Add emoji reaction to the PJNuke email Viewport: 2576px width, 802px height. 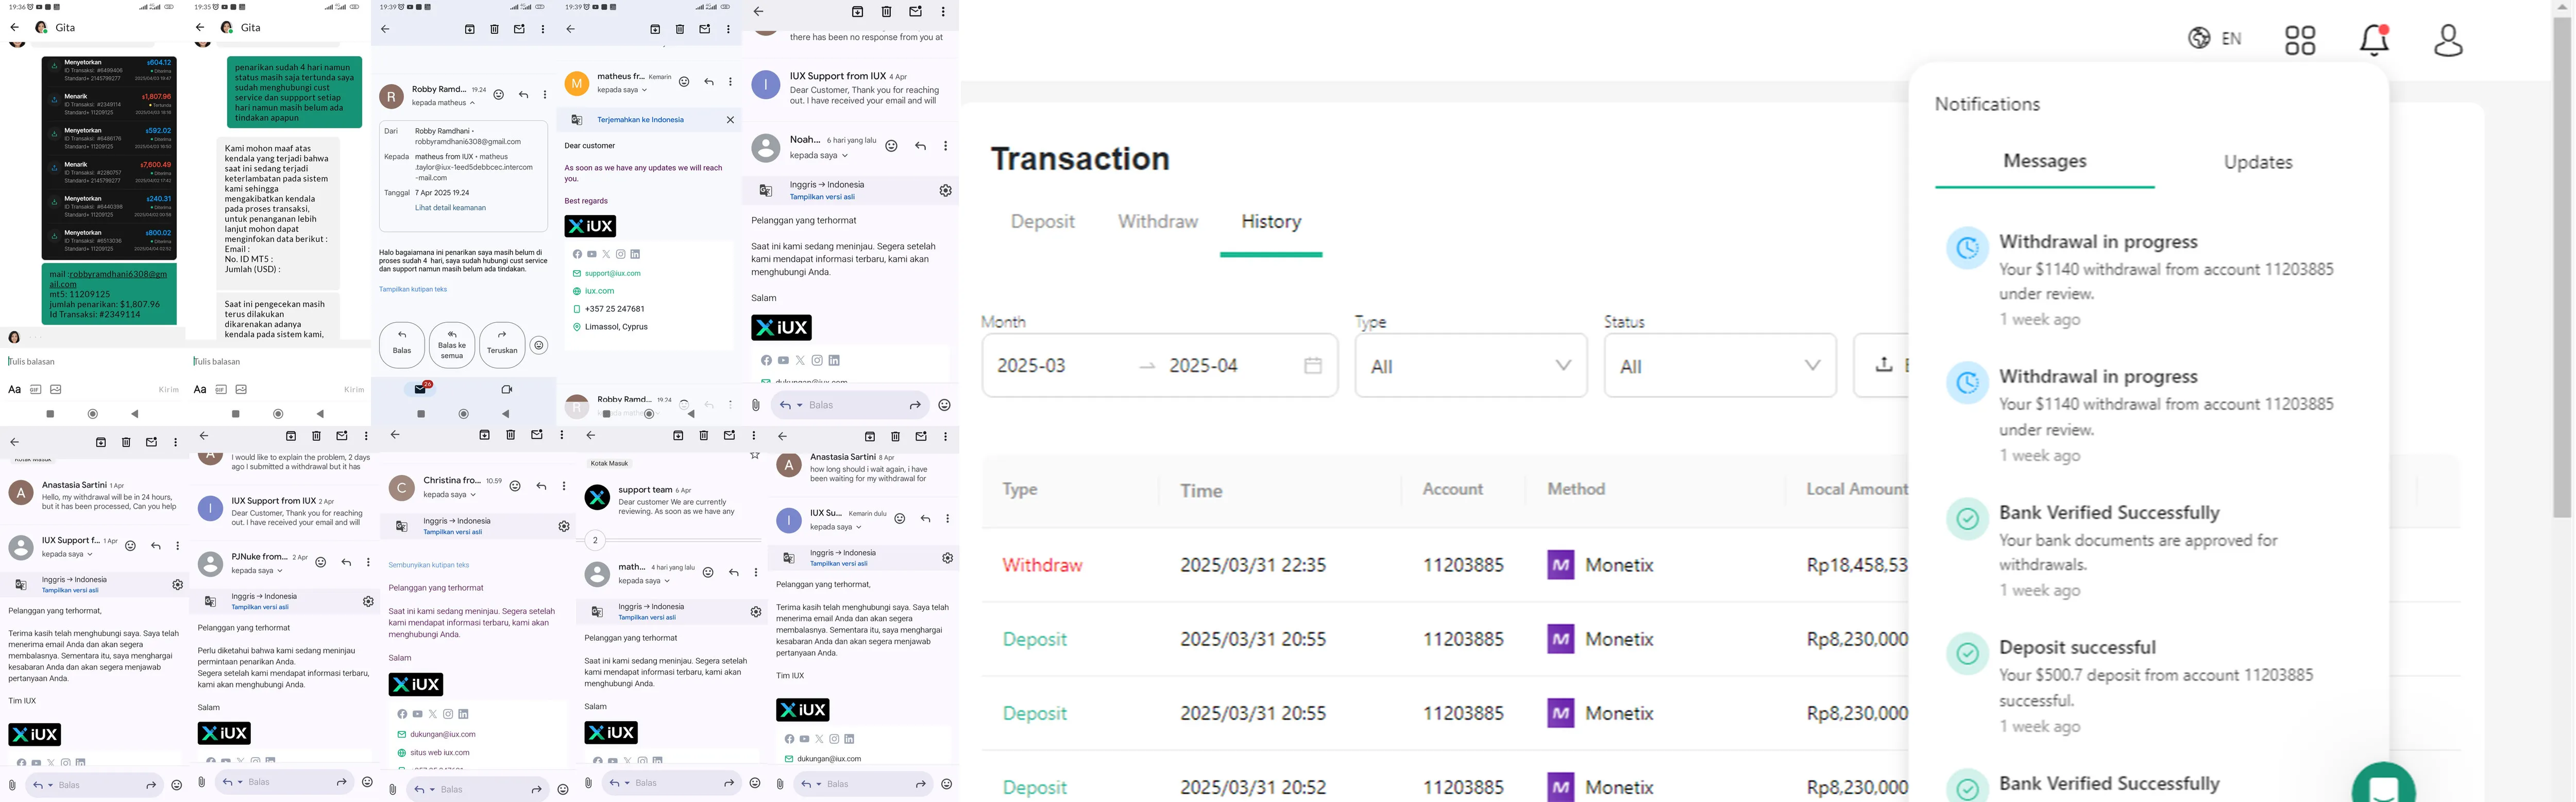tap(321, 562)
